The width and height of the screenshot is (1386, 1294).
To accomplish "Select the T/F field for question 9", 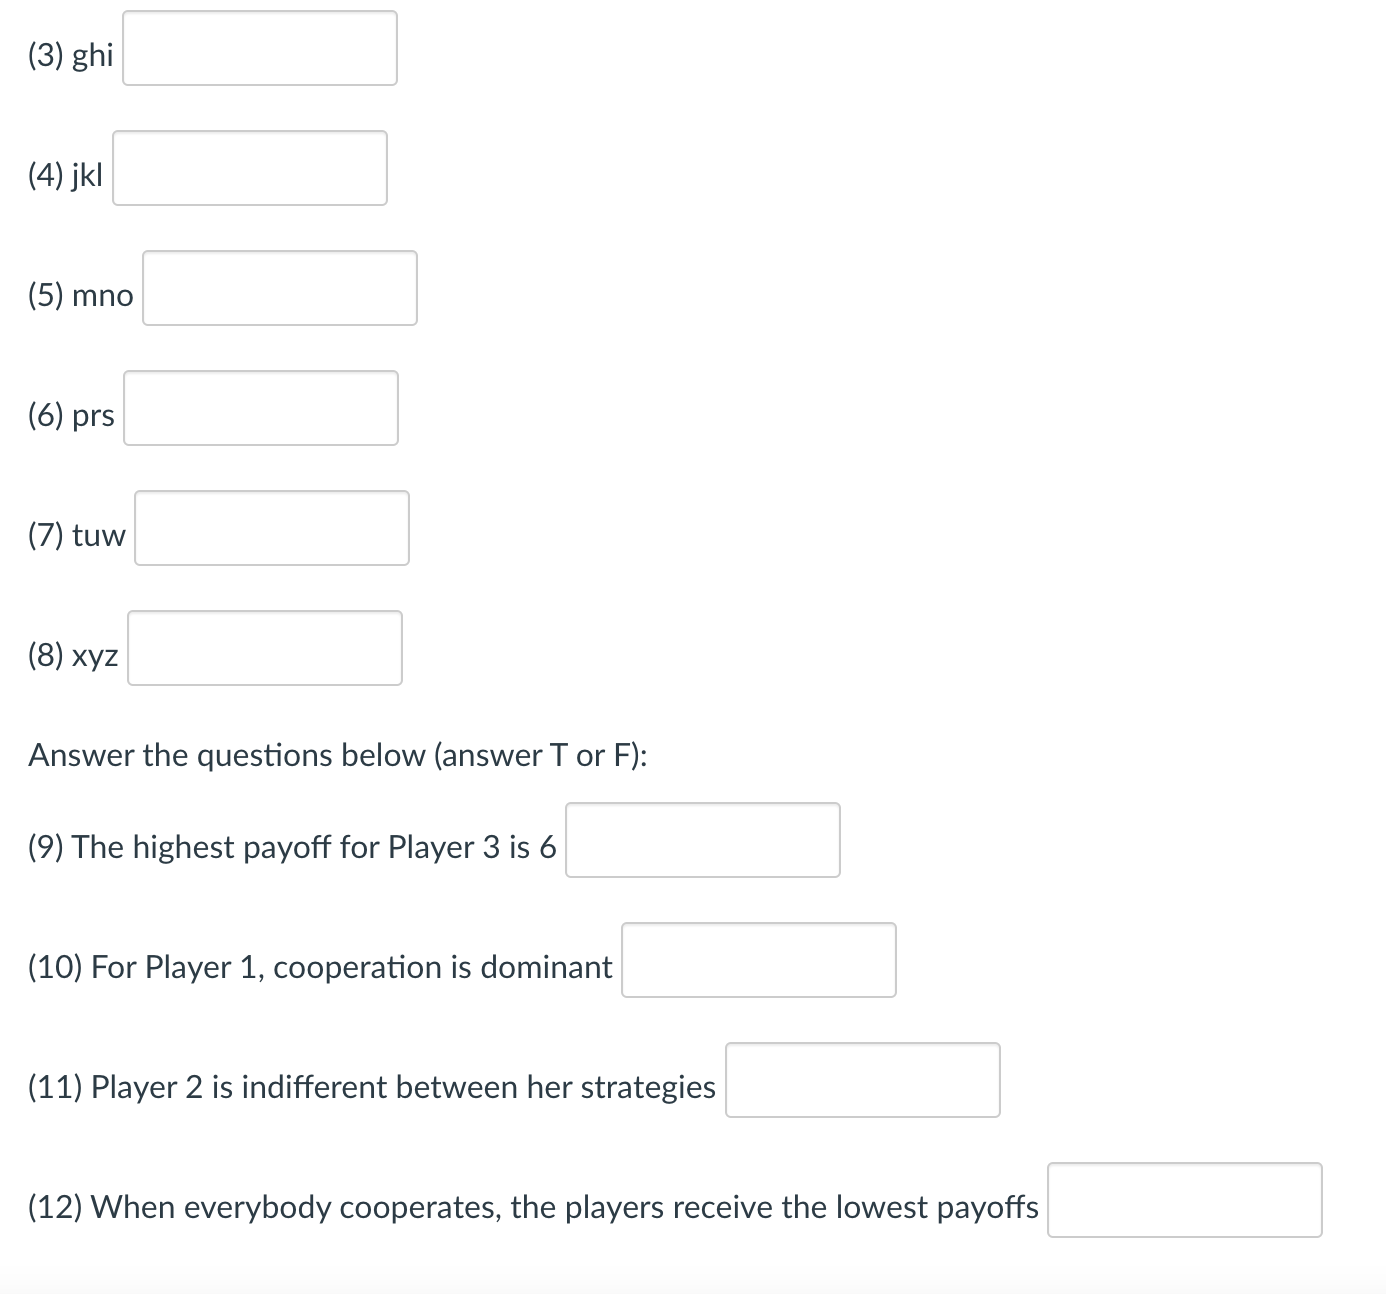I will [x=702, y=840].
